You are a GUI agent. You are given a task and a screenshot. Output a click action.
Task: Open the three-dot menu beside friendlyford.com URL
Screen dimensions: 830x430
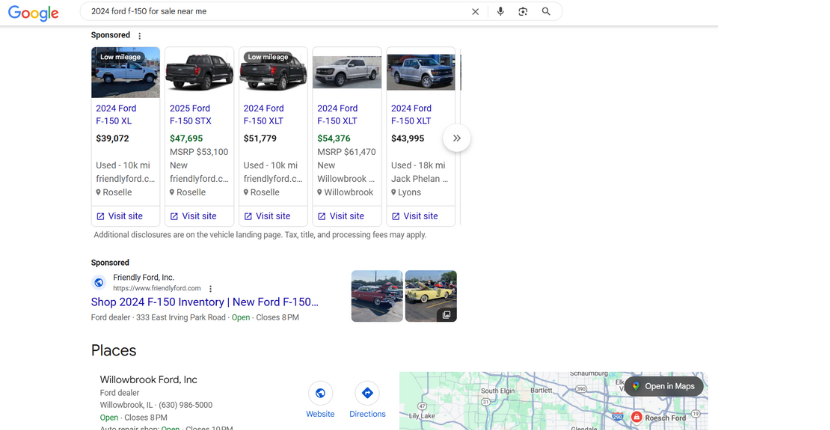(211, 289)
